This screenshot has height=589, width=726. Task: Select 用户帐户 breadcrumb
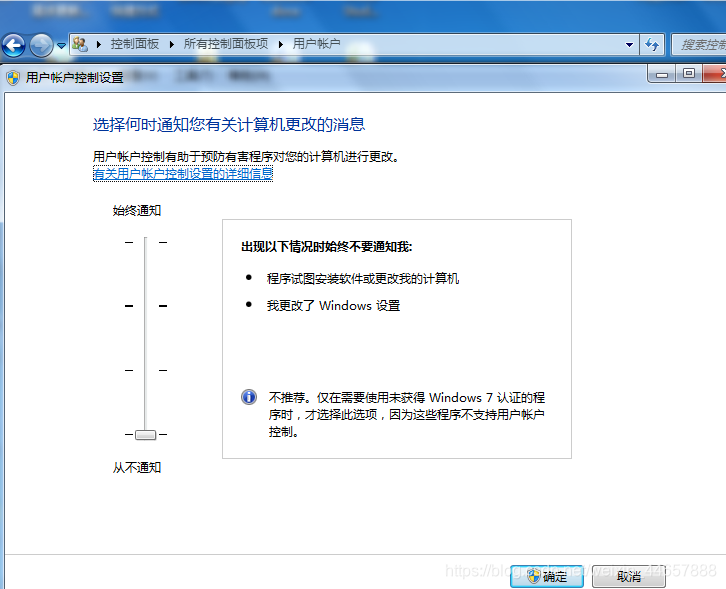pos(317,44)
